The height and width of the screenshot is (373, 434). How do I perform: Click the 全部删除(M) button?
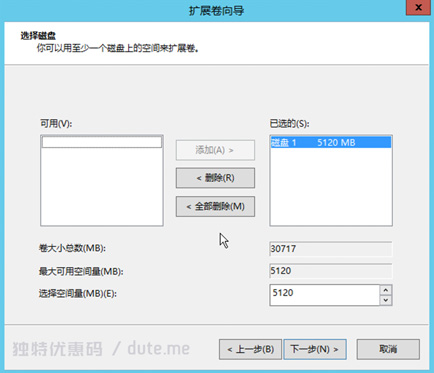click(x=215, y=207)
